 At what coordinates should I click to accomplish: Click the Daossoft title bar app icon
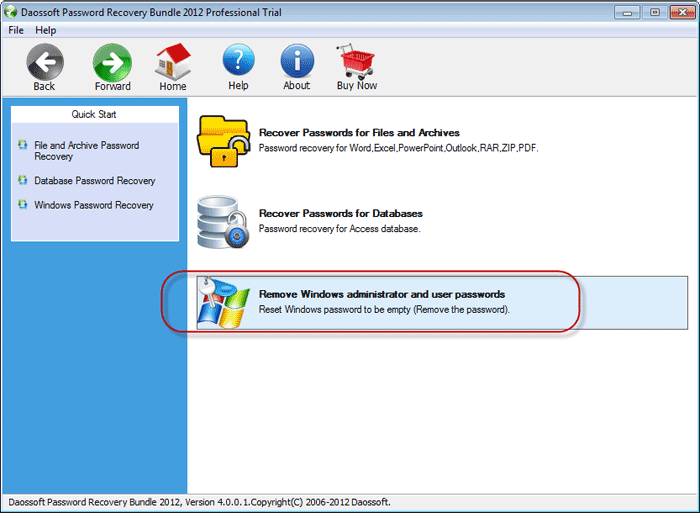10,12
